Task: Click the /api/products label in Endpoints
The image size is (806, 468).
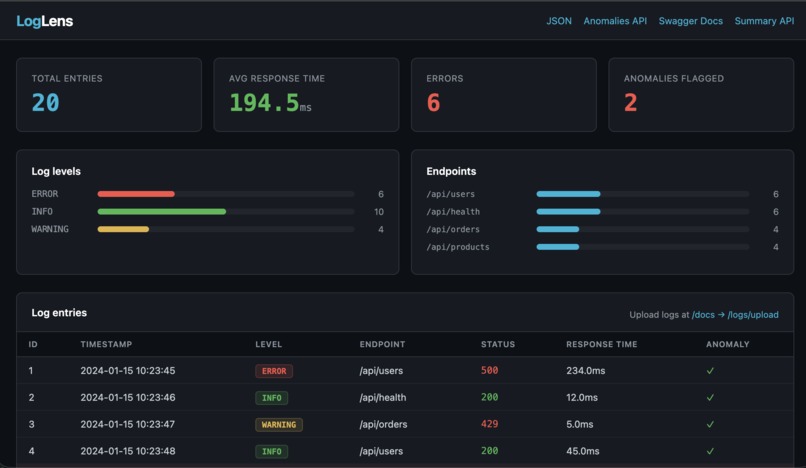Action: point(457,247)
